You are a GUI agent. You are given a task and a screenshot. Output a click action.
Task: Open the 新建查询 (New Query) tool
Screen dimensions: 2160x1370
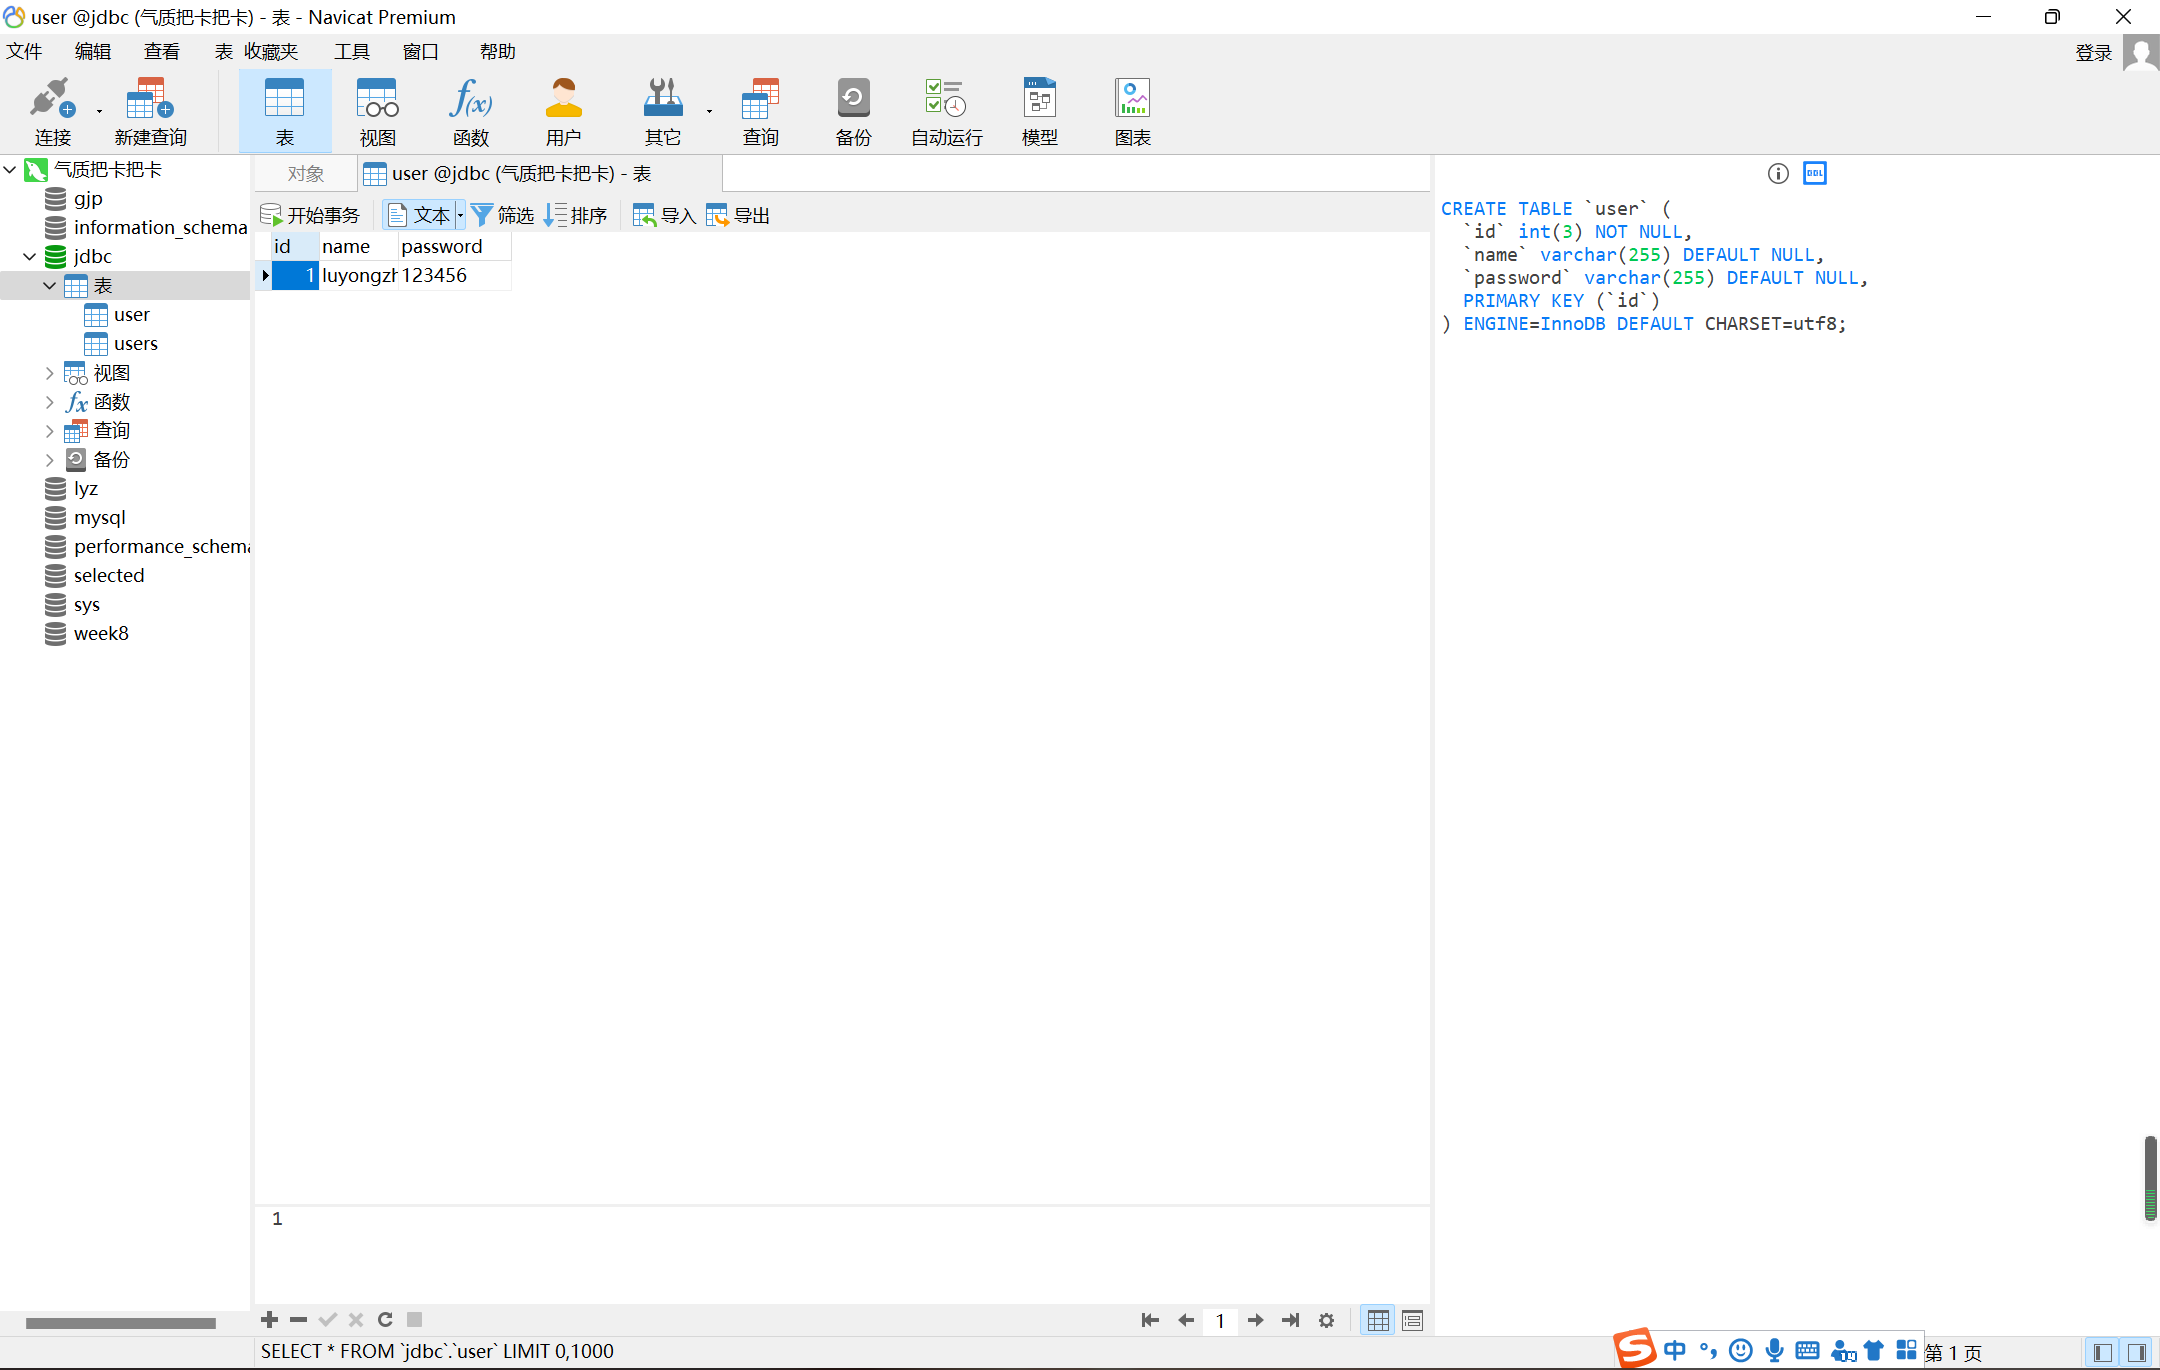pos(149,108)
